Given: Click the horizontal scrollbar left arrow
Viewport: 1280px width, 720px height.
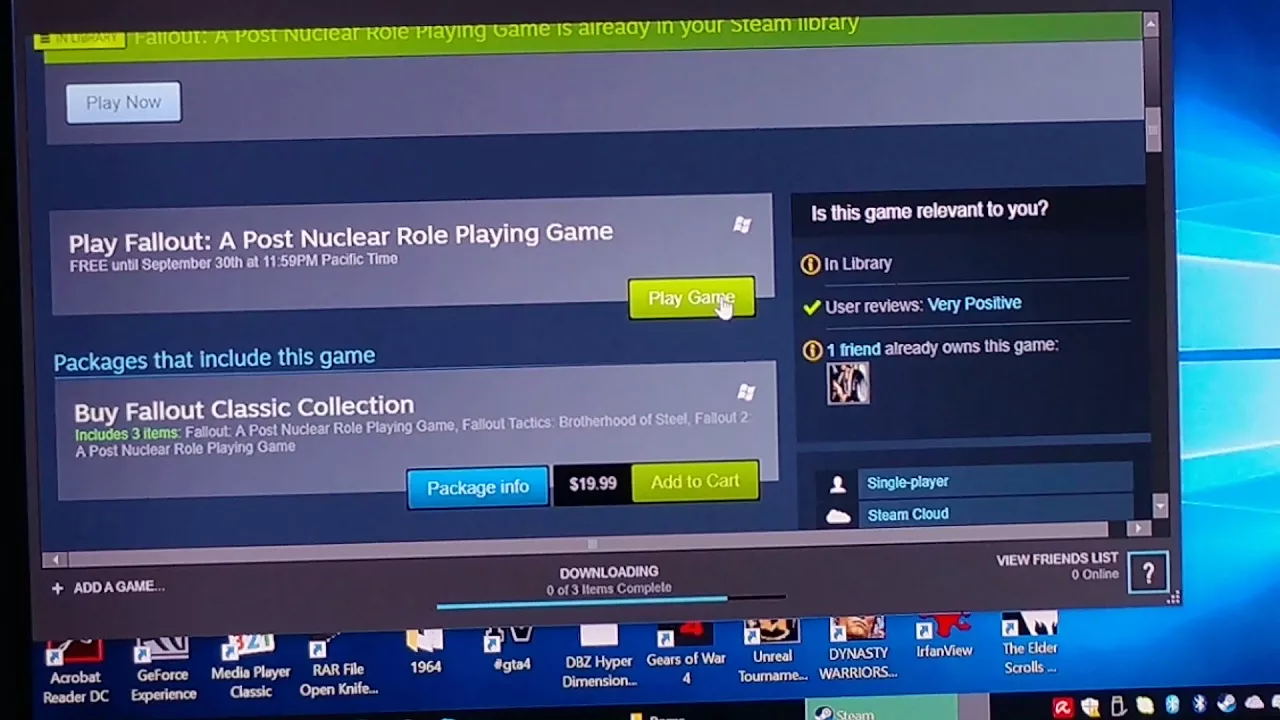Looking at the screenshot, I should 56,560.
